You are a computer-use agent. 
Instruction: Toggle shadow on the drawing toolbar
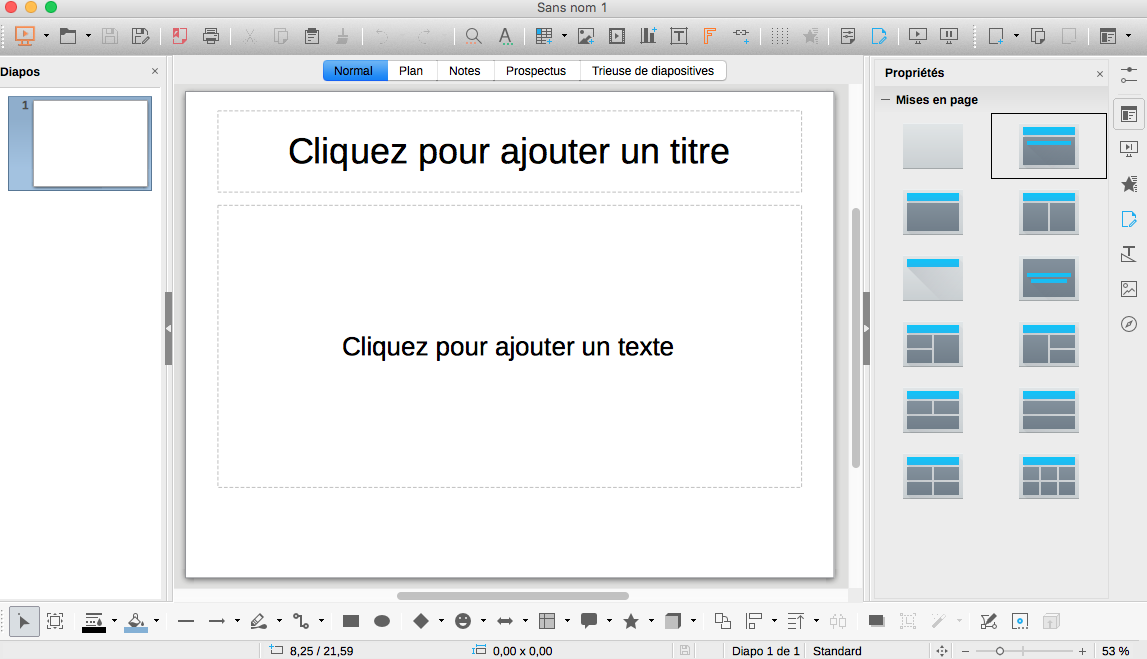tap(876, 622)
